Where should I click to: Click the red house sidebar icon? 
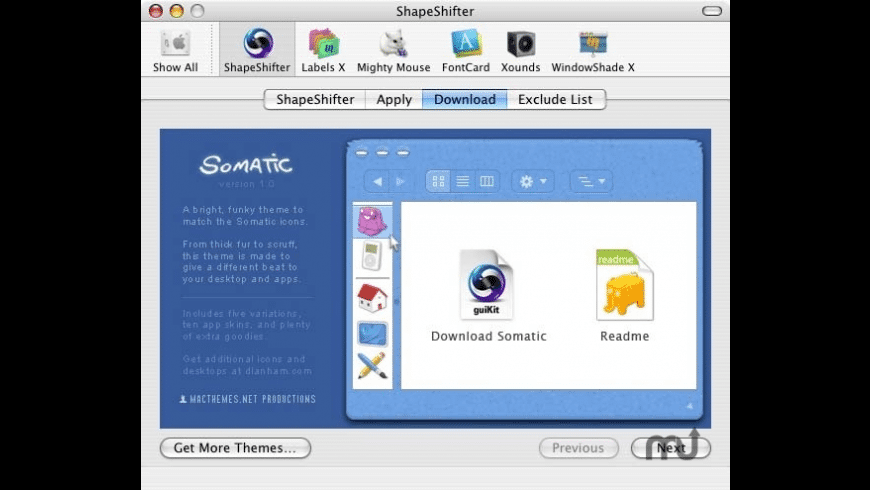(x=372, y=297)
